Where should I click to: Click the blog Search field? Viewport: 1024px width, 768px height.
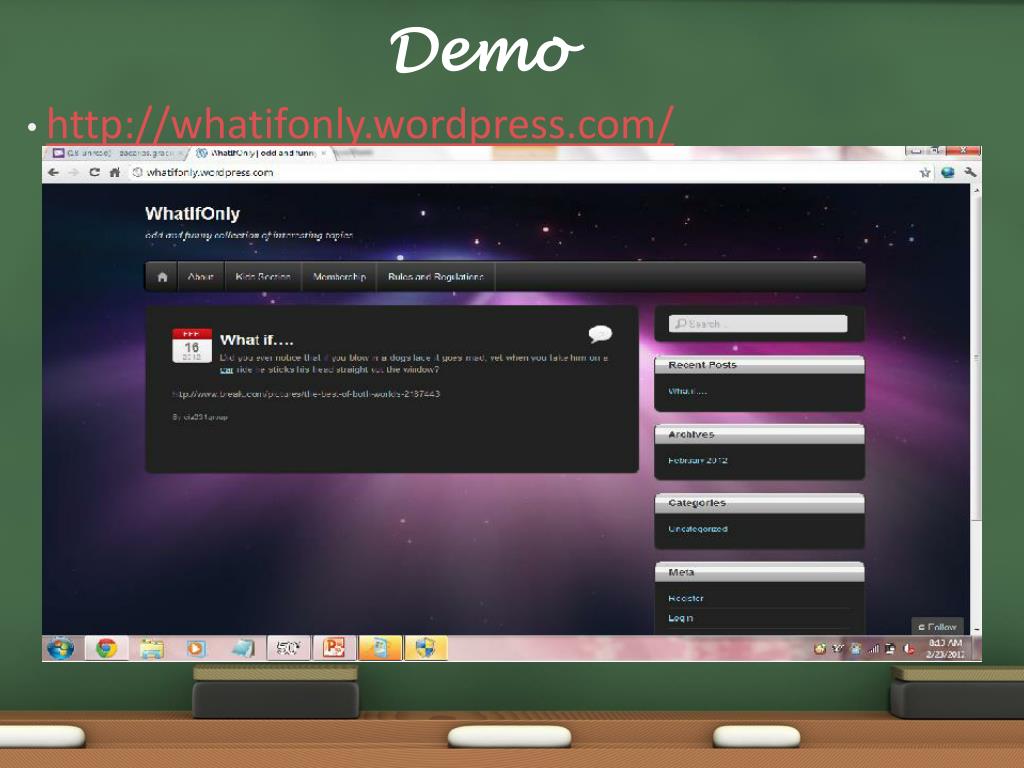(x=758, y=323)
